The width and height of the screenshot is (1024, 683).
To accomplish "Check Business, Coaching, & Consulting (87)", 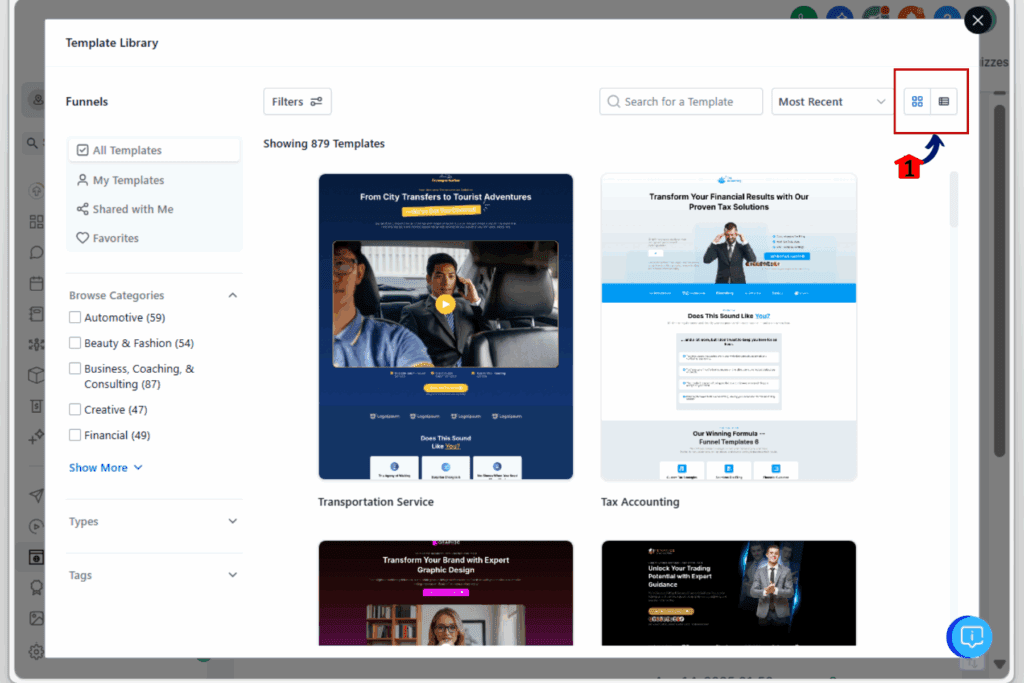I will [75, 368].
